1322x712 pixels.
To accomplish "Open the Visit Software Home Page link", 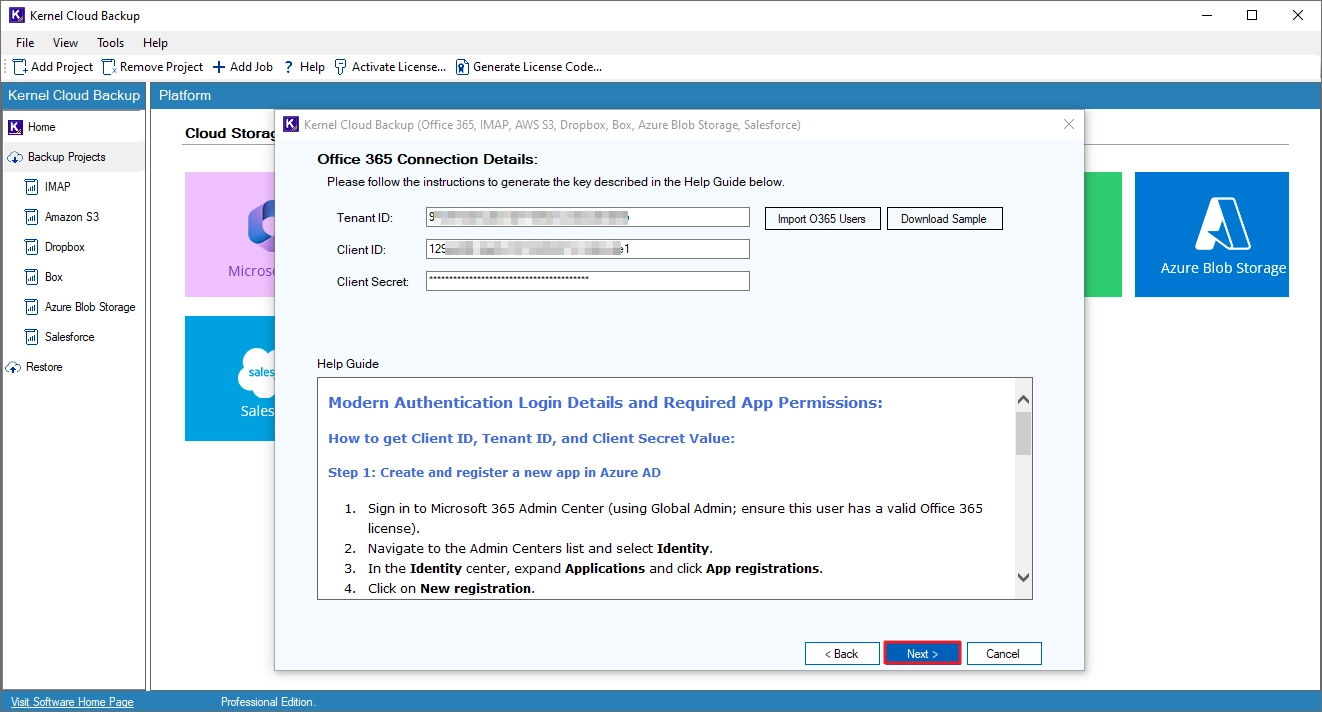I will 72,702.
